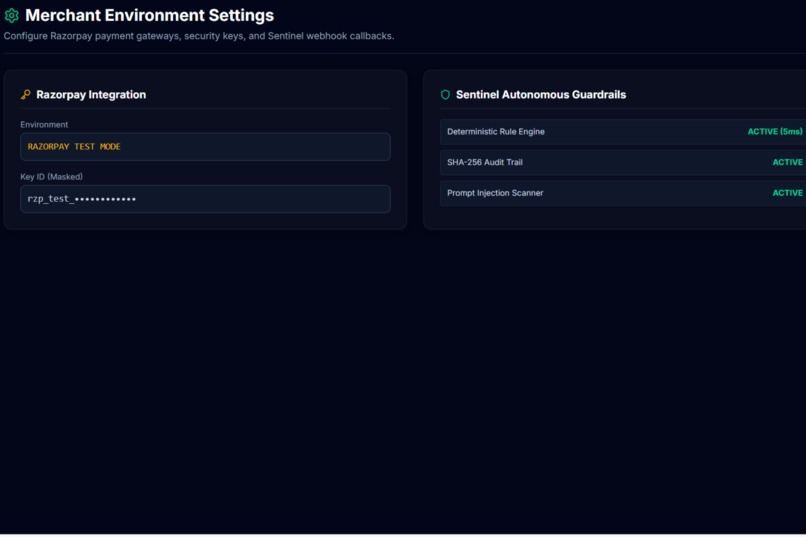Click the Sentinel Autonomous Guardrails heading
The height and width of the screenshot is (537, 806).
point(541,95)
